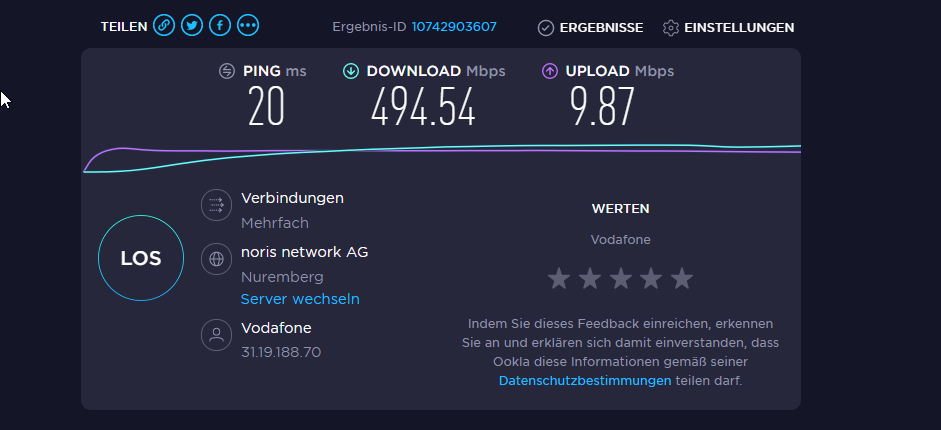Share result on Twitter
The image size is (941, 430).
(x=192, y=25)
